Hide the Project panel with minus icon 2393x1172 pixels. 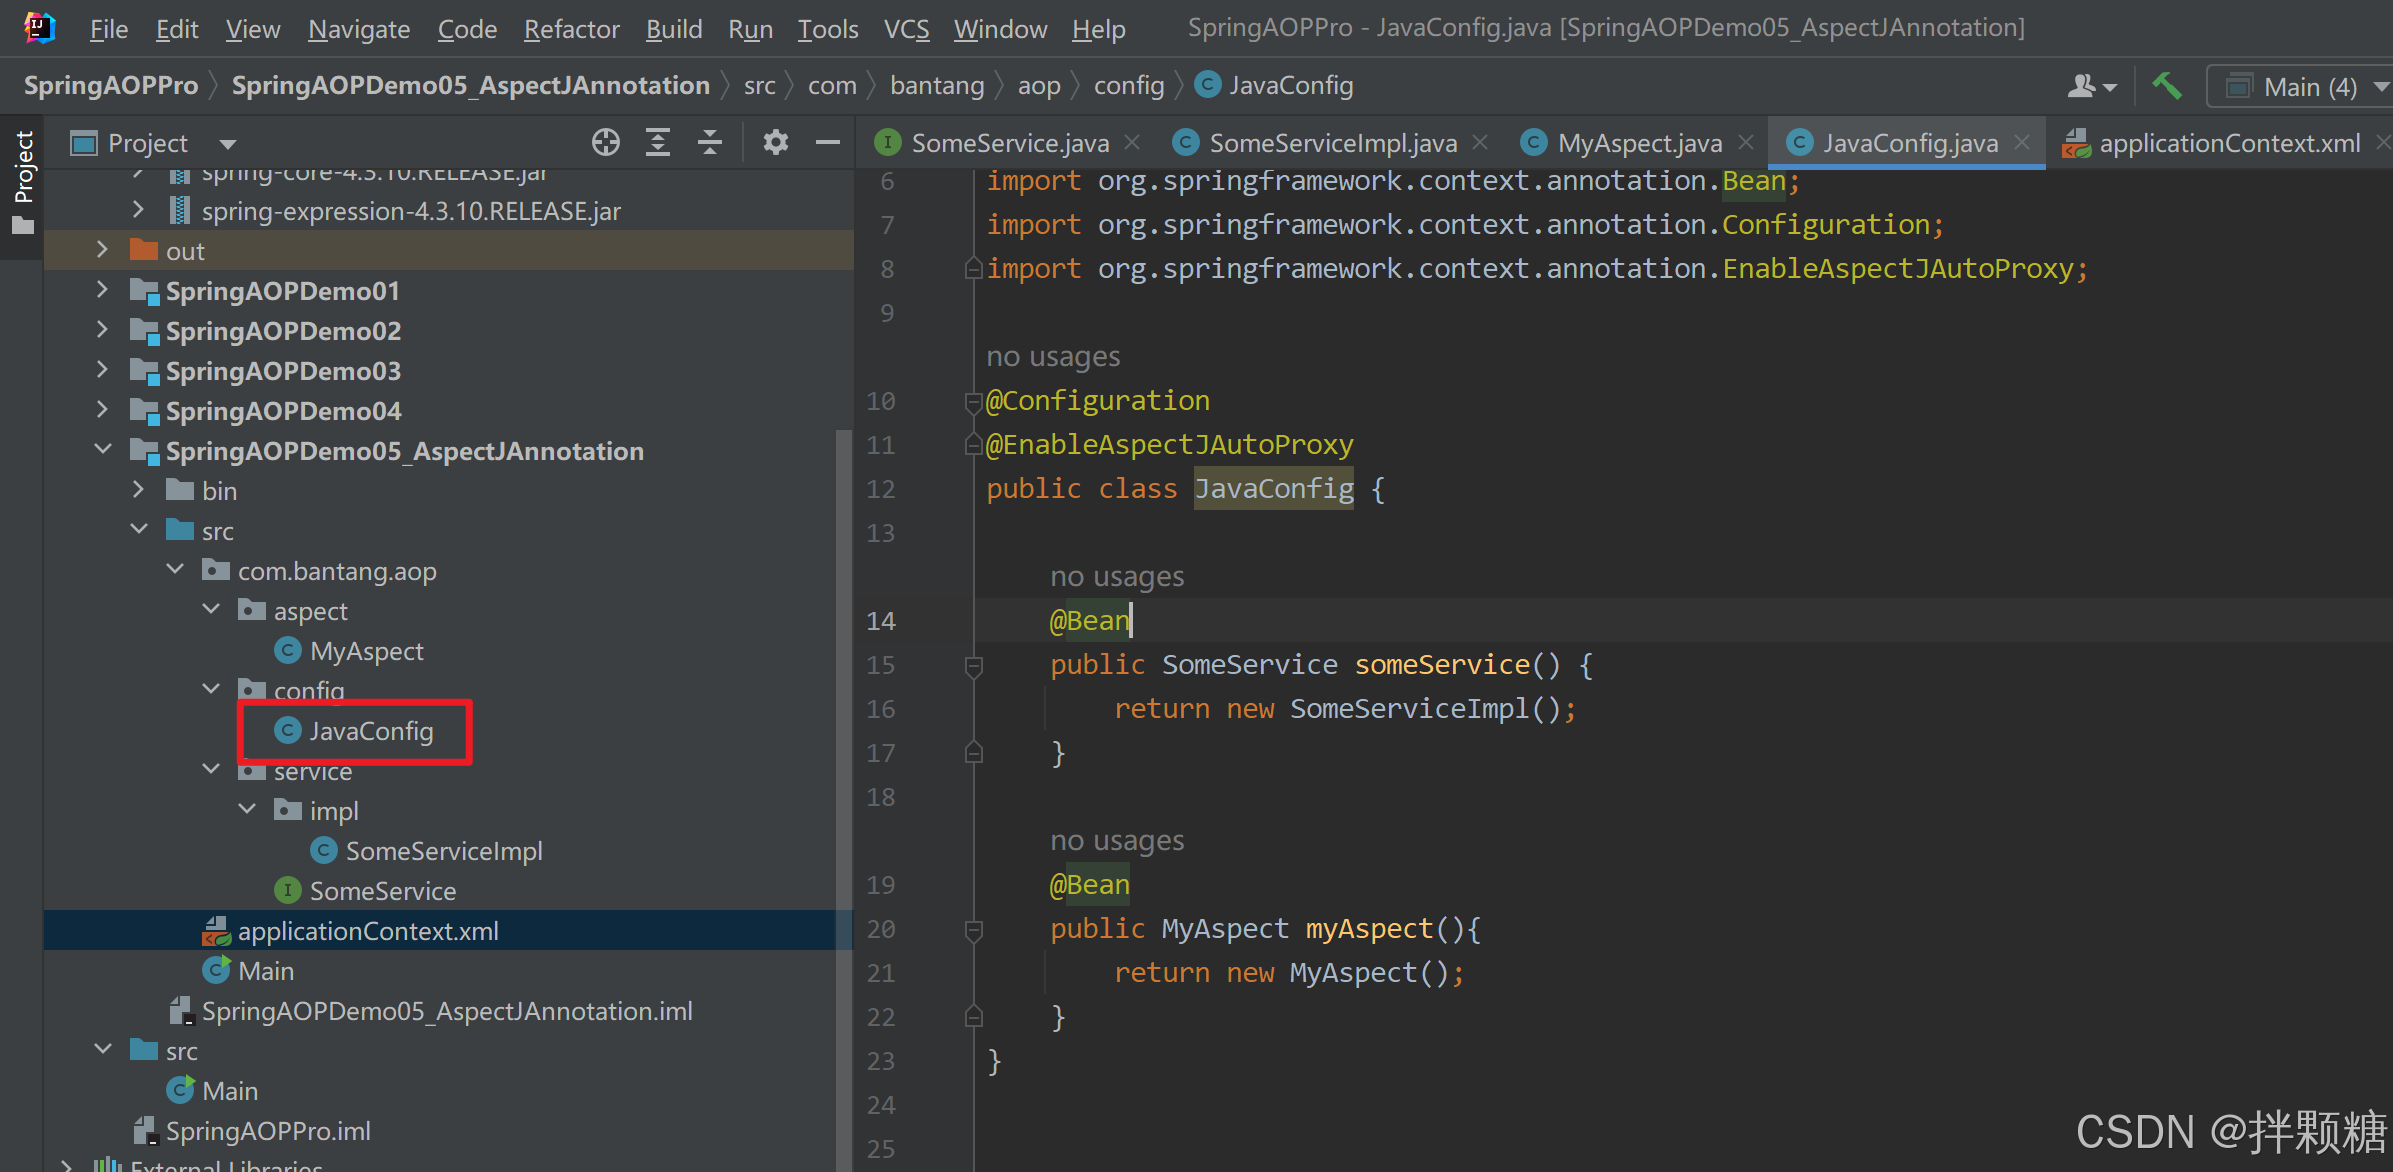click(x=827, y=143)
